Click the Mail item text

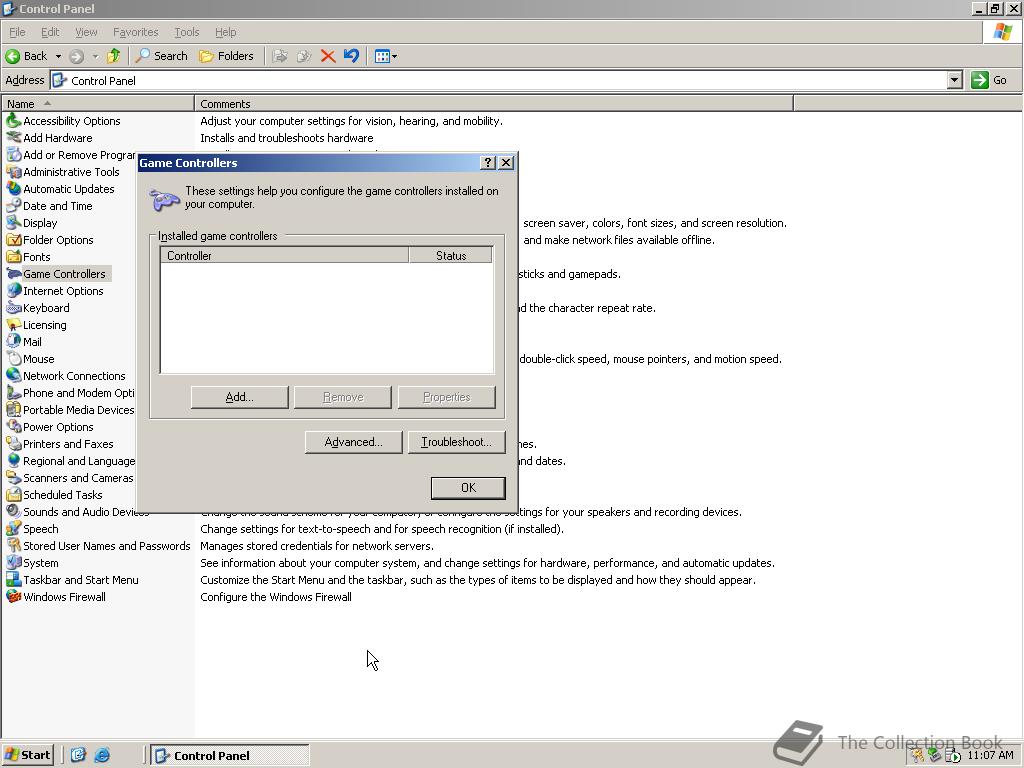pos(32,342)
